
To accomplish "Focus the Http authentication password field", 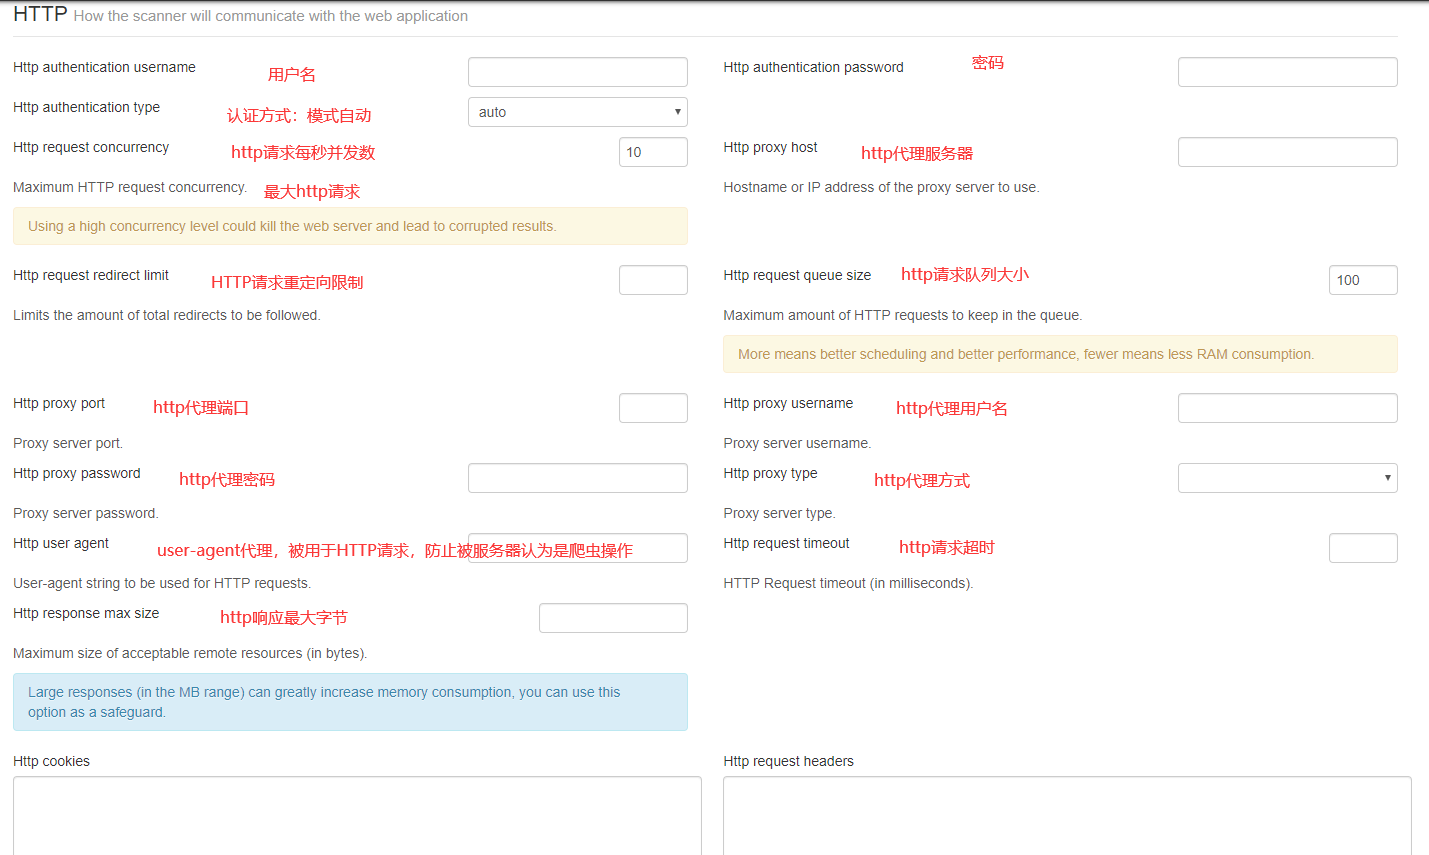I will point(1287,72).
